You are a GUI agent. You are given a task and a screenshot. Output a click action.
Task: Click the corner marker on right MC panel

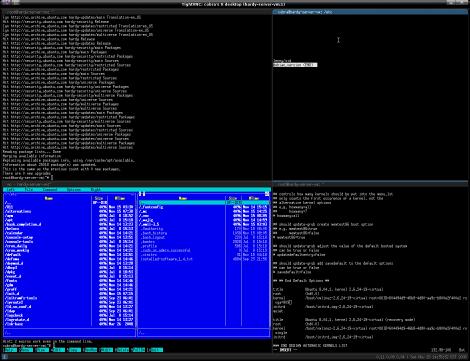point(267,194)
